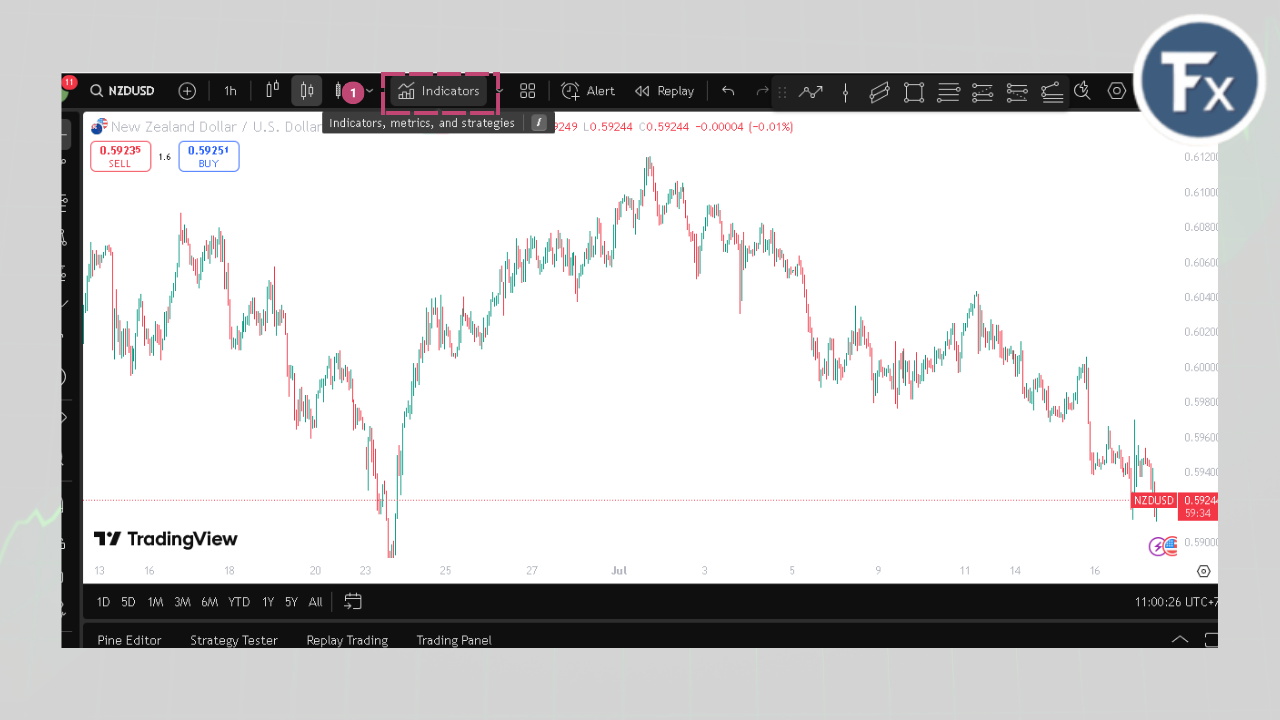Expand the indicator templates chevron
Viewport: 1280px width, 720px height.
(x=499, y=91)
